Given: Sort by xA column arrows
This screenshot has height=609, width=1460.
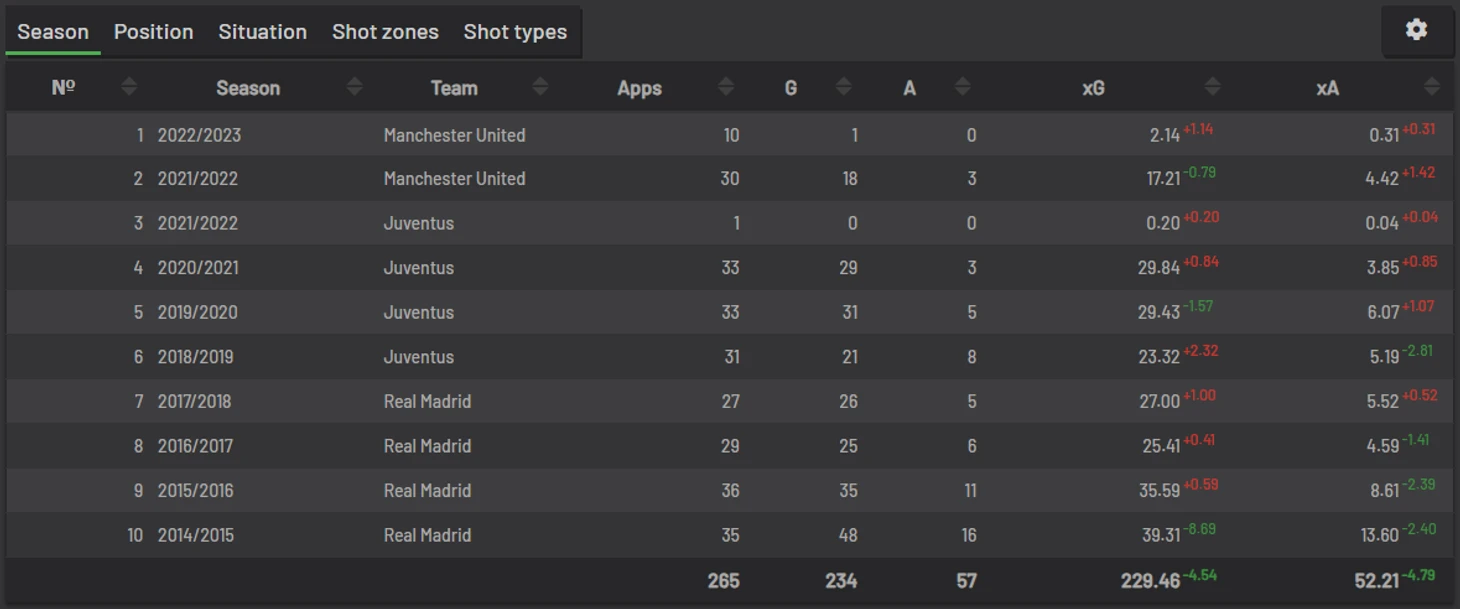Looking at the screenshot, I should 1431,87.
